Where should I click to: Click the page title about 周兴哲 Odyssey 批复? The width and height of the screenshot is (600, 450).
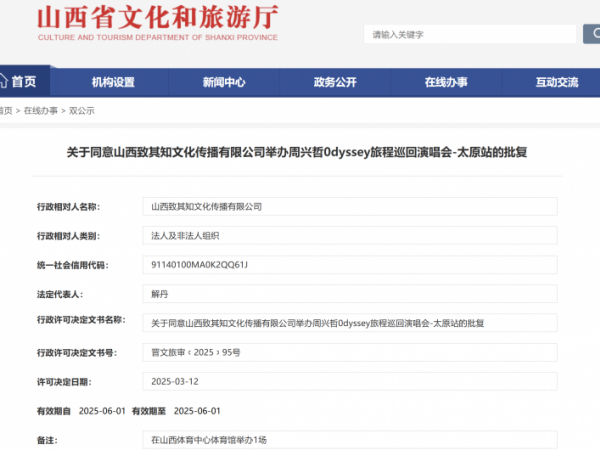(296, 153)
